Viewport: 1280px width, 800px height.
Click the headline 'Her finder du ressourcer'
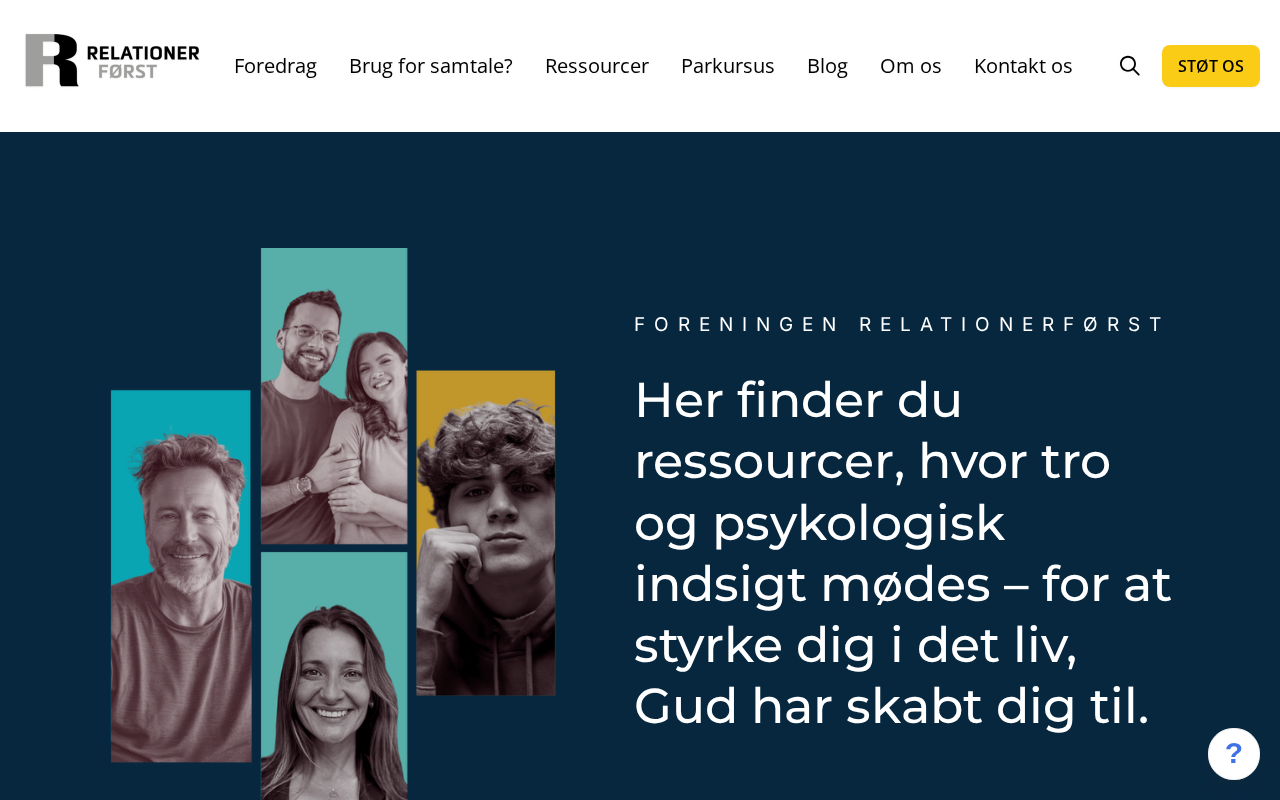coord(902,553)
